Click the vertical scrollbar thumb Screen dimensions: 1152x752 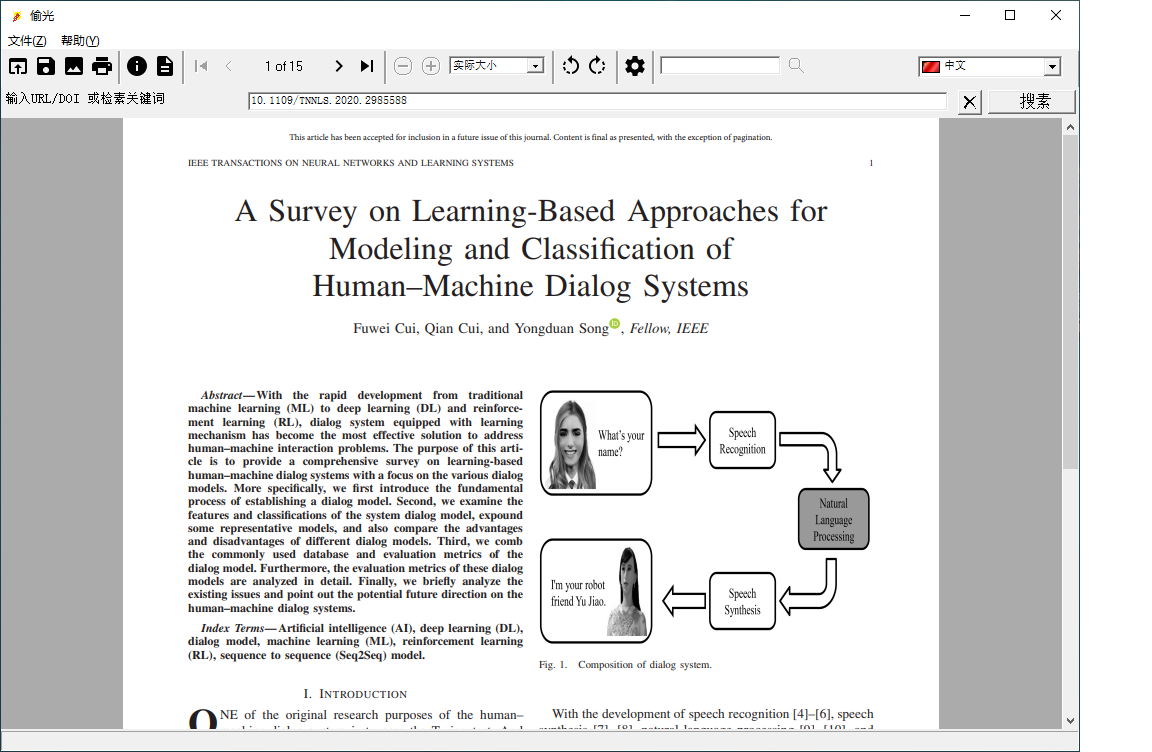1070,301
